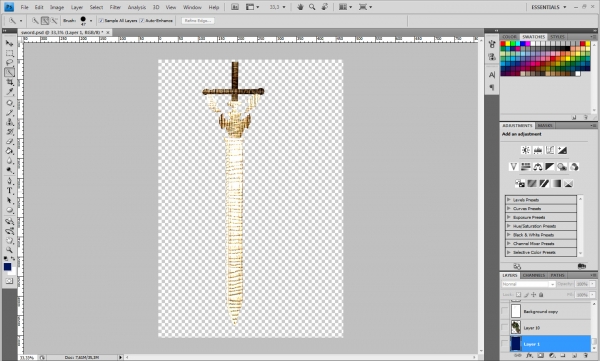Add a Levels adjustment
The image size is (600, 361).
[x=538, y=150]
